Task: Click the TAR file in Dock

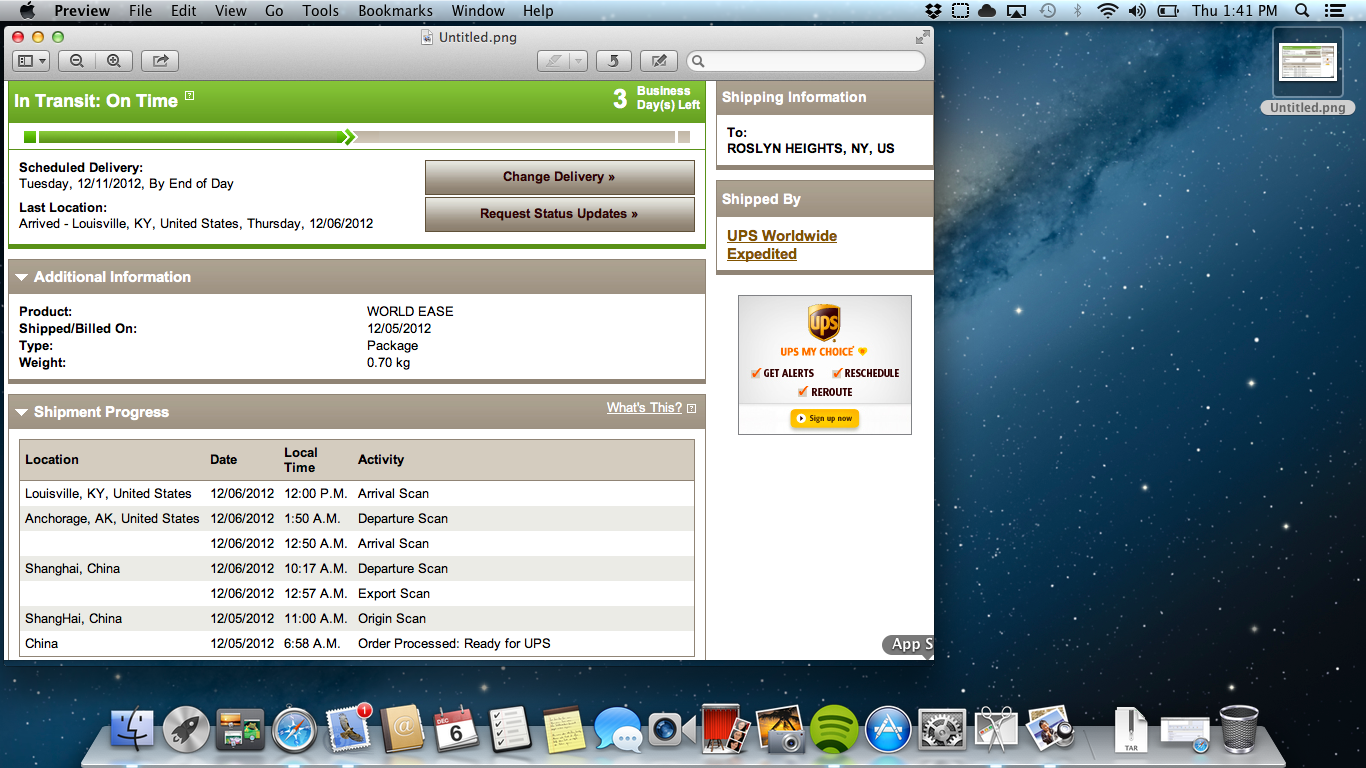Action: point(1131,730)
